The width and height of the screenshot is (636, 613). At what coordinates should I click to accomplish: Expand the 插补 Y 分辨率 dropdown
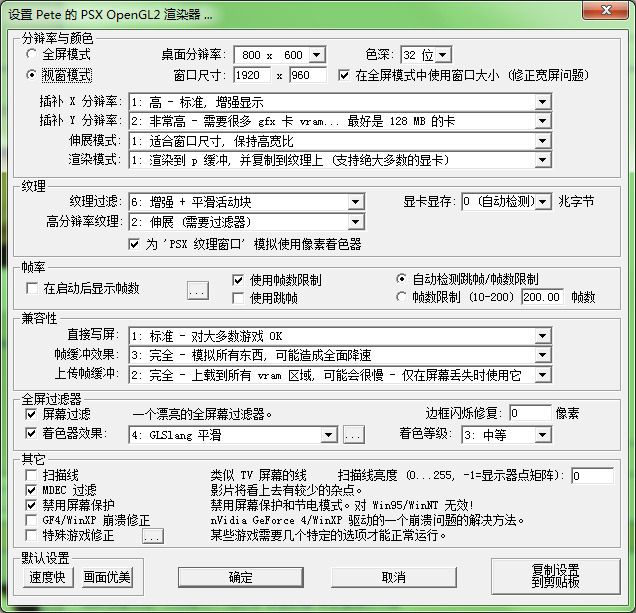(340, 121)
